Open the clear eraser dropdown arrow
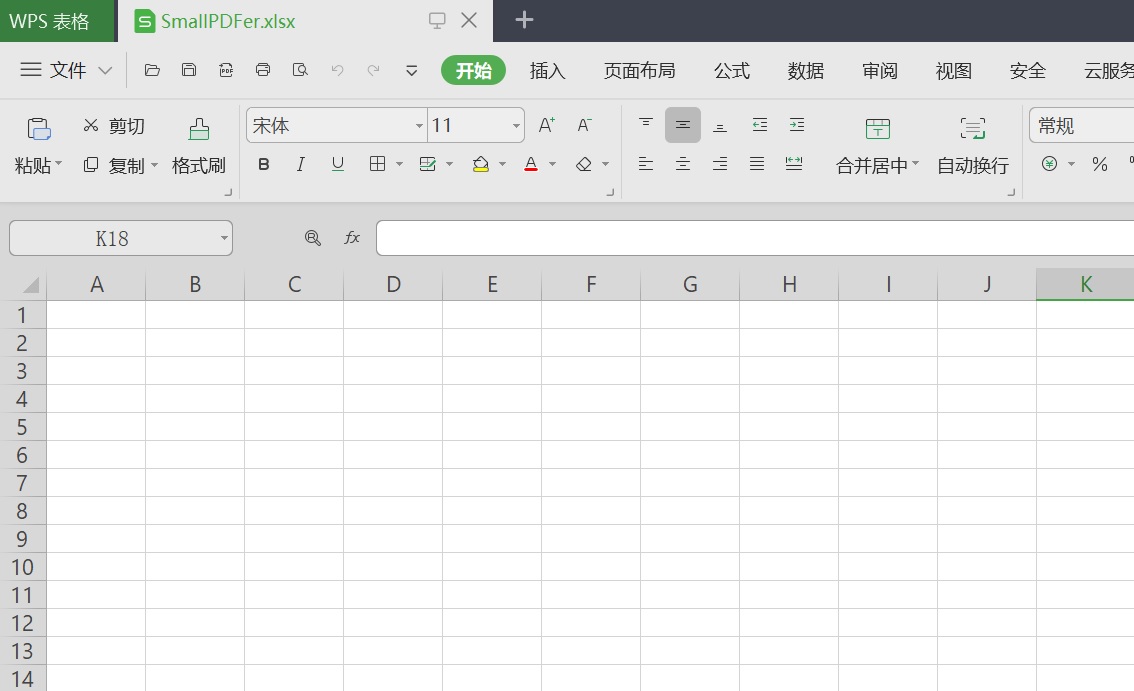The image size is (1134, 691). click(605, 164)
